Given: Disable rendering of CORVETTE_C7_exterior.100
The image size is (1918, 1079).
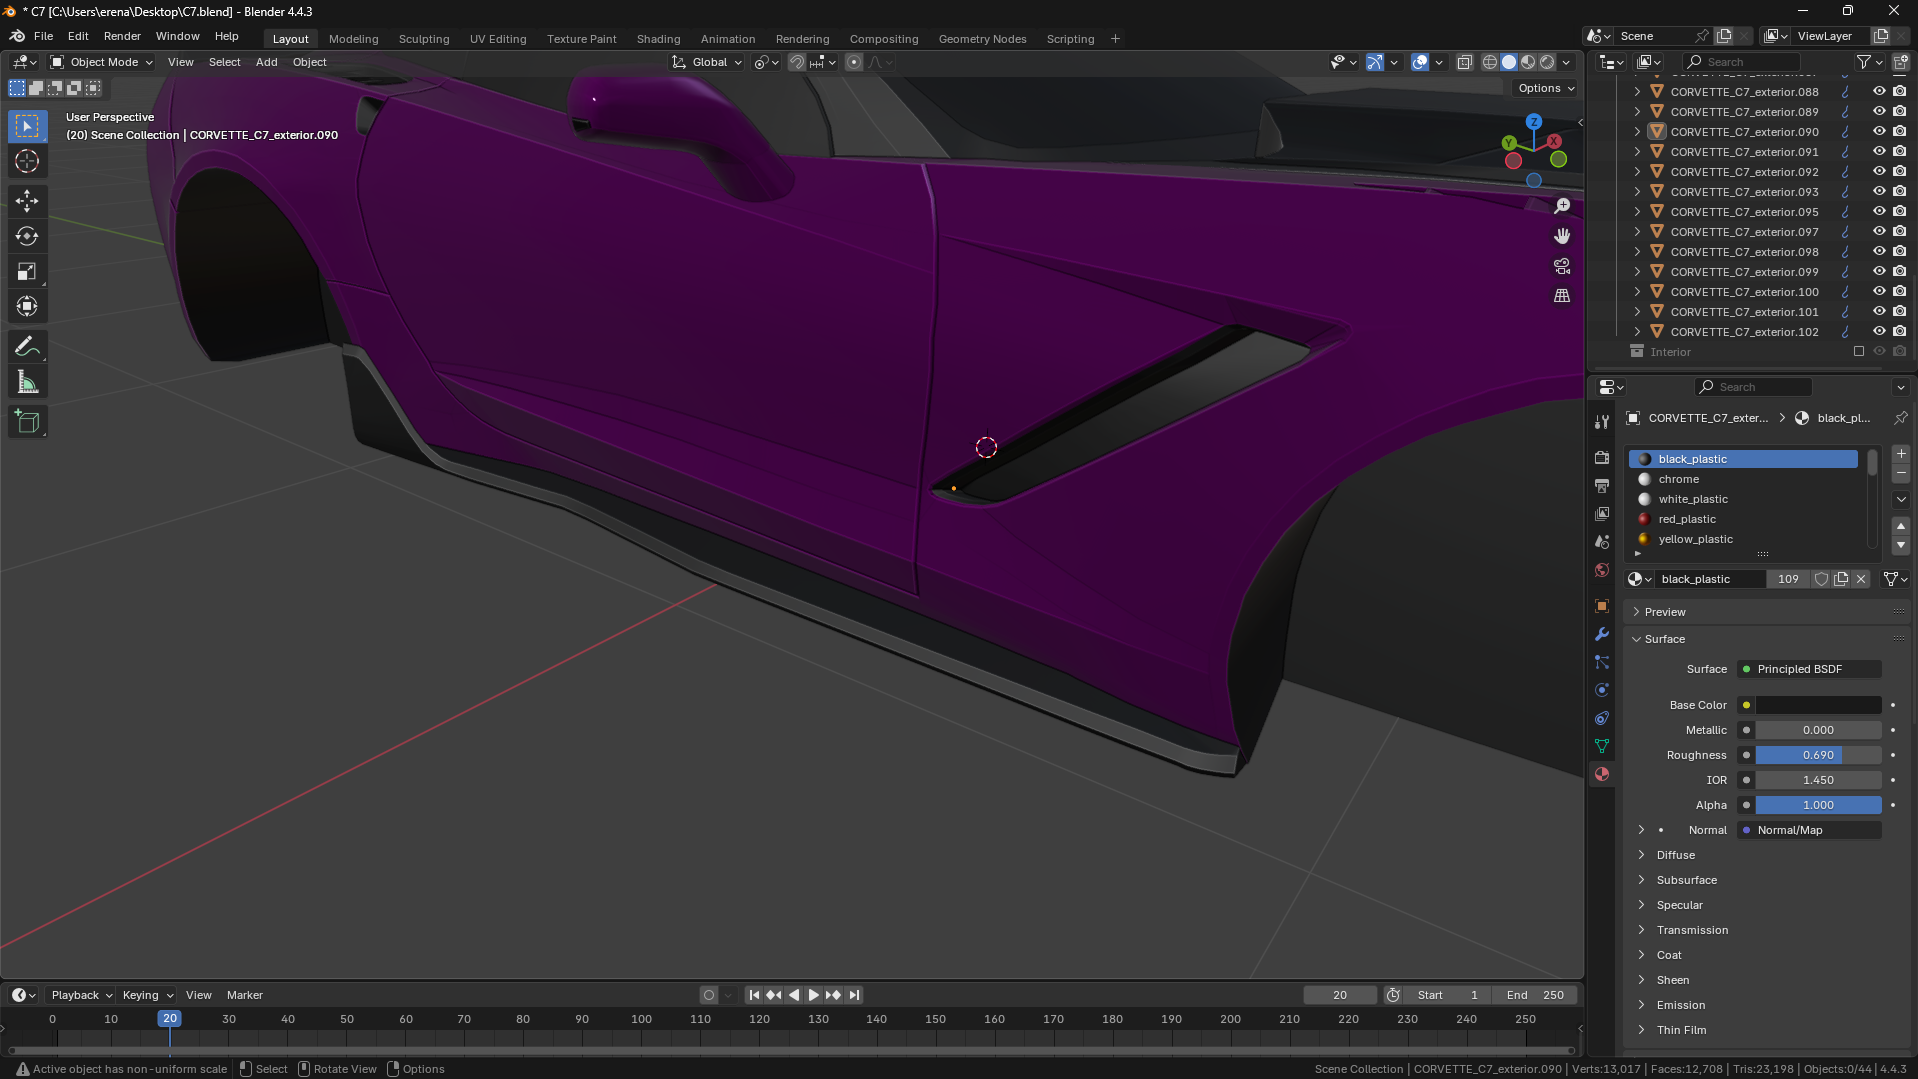Looking at the screenshot, I should [1899, 291].
